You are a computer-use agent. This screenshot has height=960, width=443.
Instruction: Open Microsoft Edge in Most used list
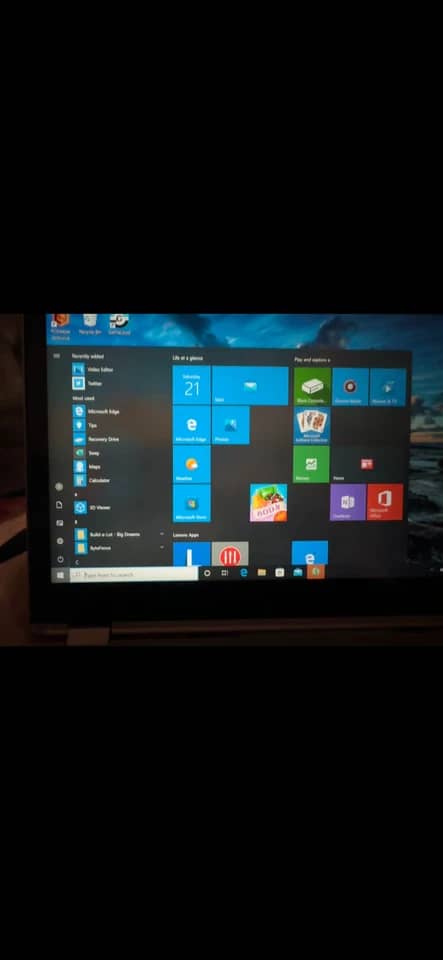click(96, 411)
